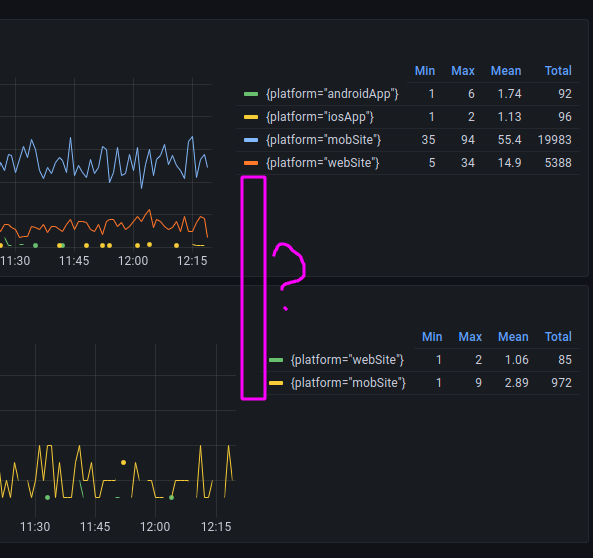593x558 pixels.
Task: Select mean value 1.06 in lower legend
Action: click(x=517, y=360)
